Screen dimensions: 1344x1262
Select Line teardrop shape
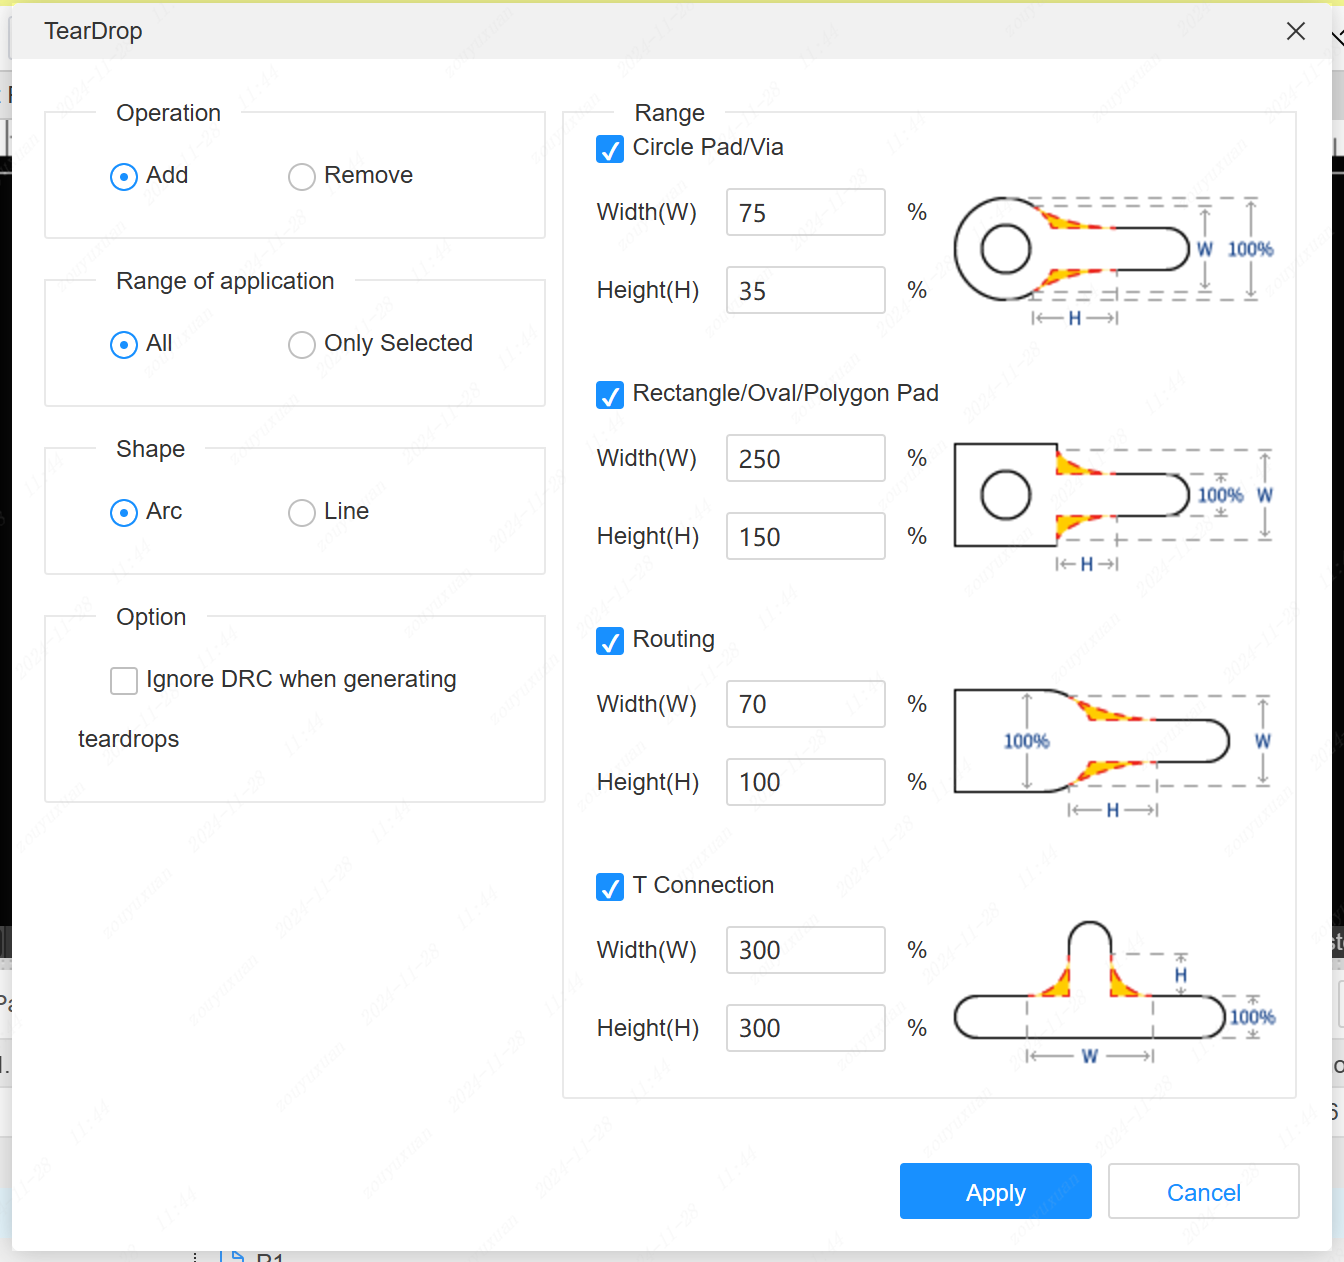pyautogui.click(x=302, y=513)
